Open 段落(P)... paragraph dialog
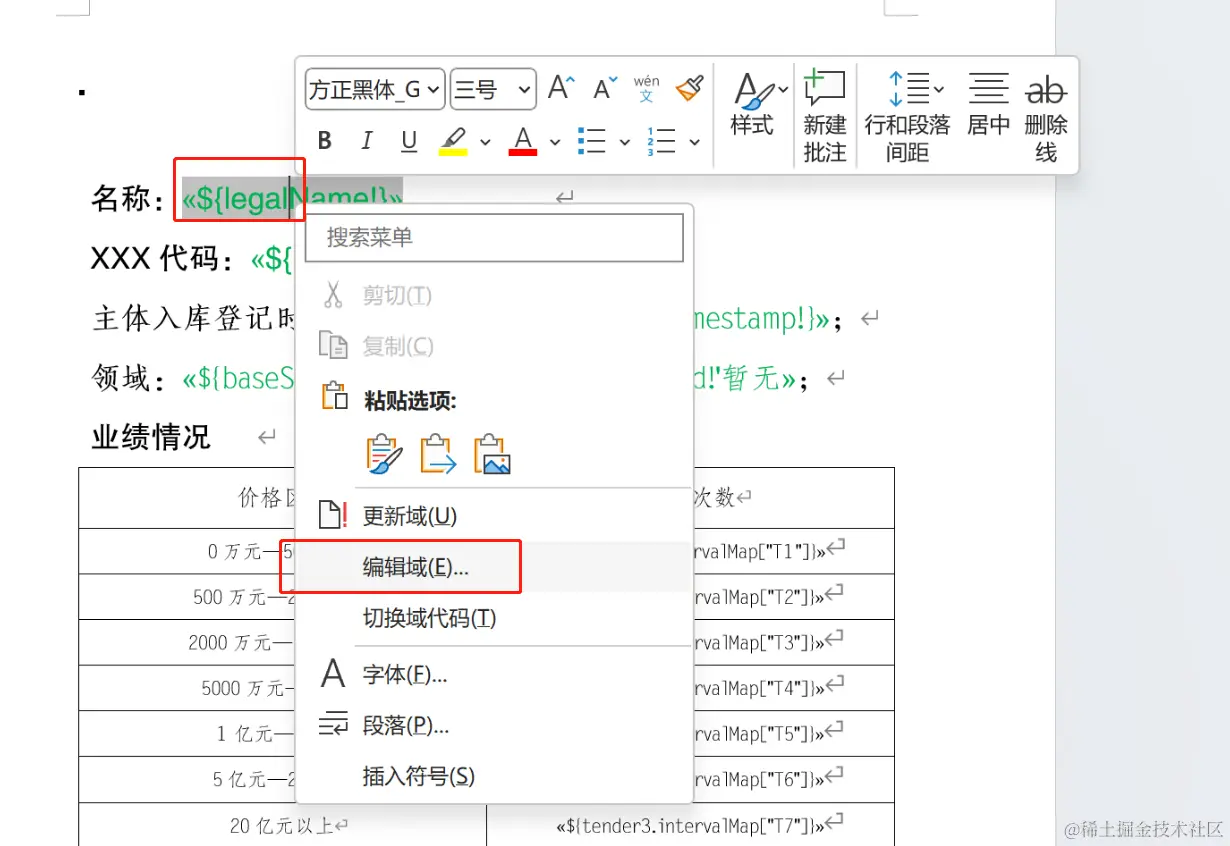 coord(493,726)
